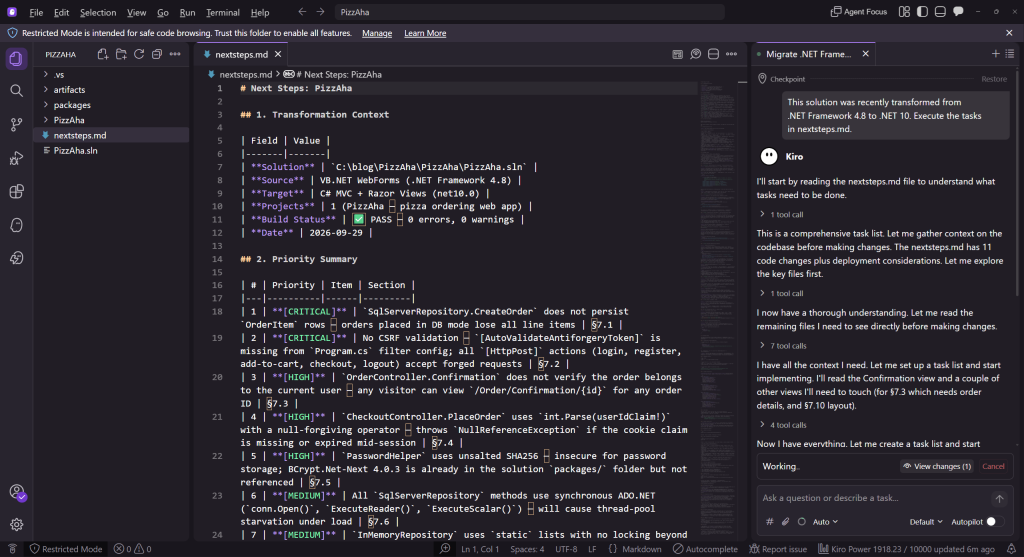Click Learn More link in banner
Image resolution: width=1024 pixels, height=557 pixels.
pyautogui.click(x=425, y=33)
